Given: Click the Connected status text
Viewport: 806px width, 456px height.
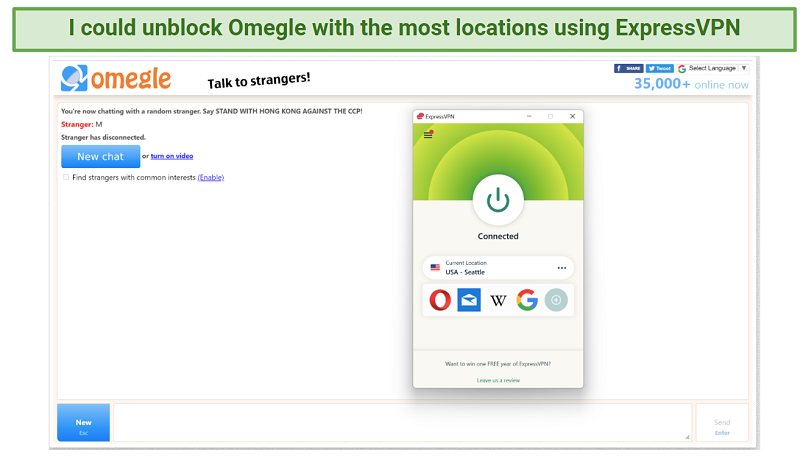Looking at the screenshot, I should (498, 236).
